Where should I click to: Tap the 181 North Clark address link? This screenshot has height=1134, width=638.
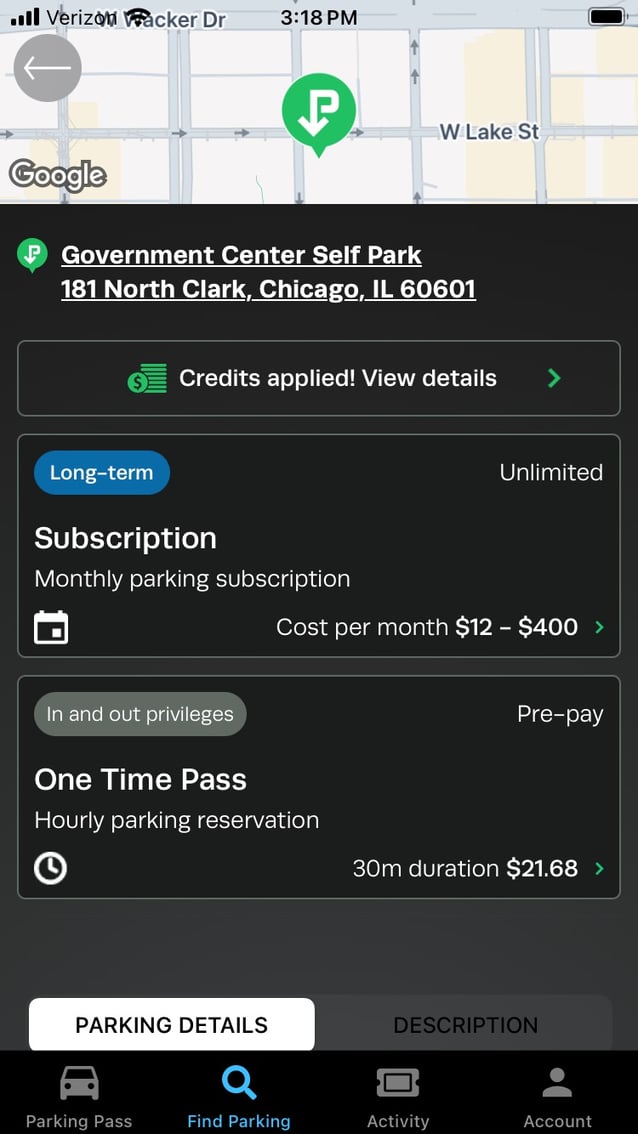[x=268, y=289]
